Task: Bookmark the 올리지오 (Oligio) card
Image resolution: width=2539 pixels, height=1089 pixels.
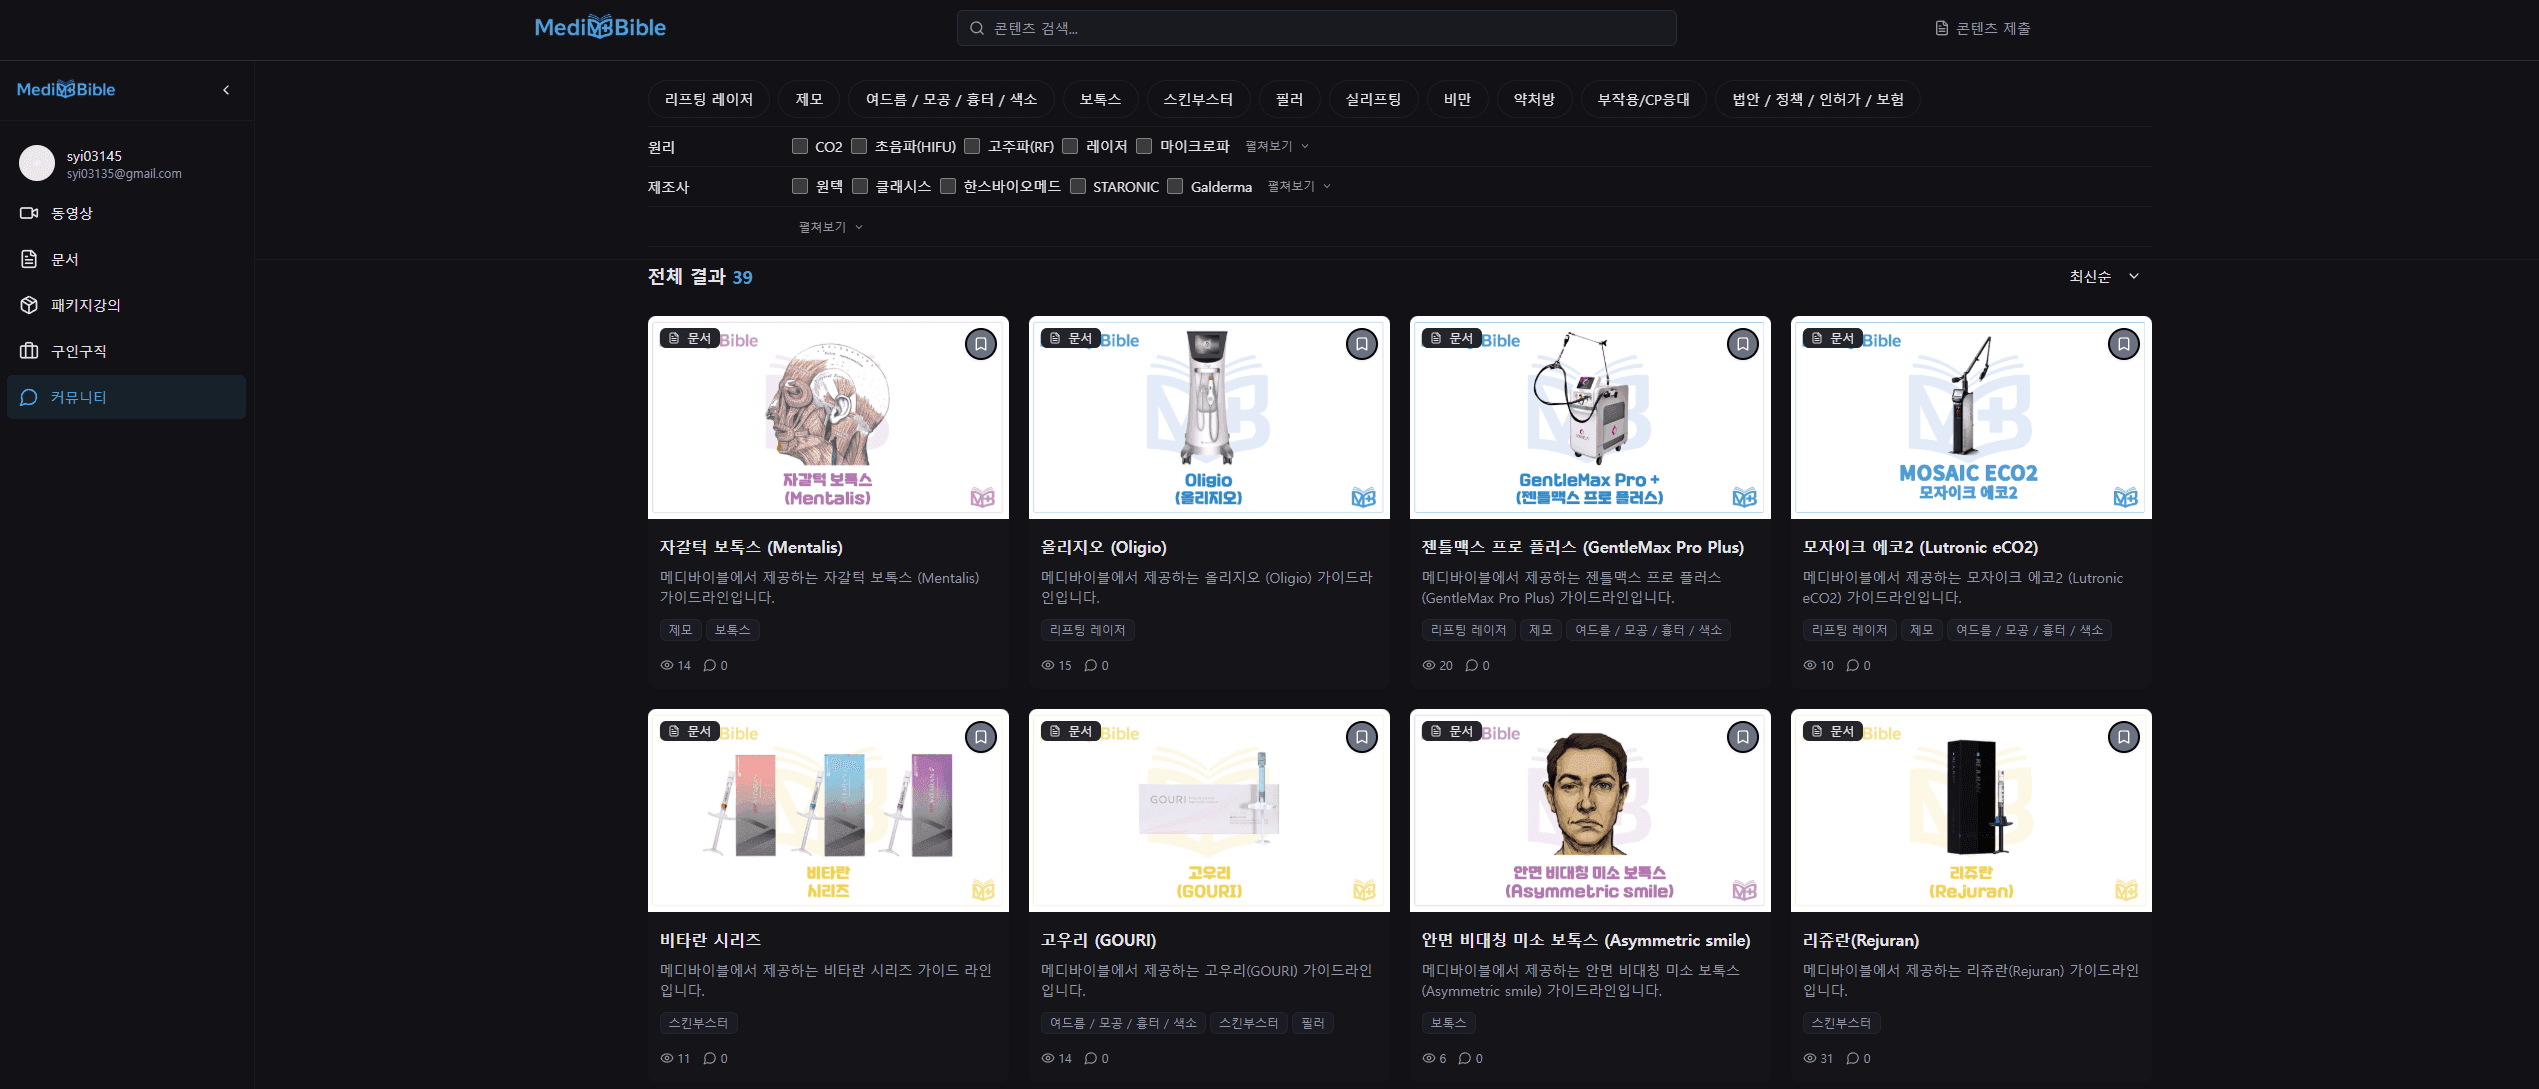Action: [1361, 344]
